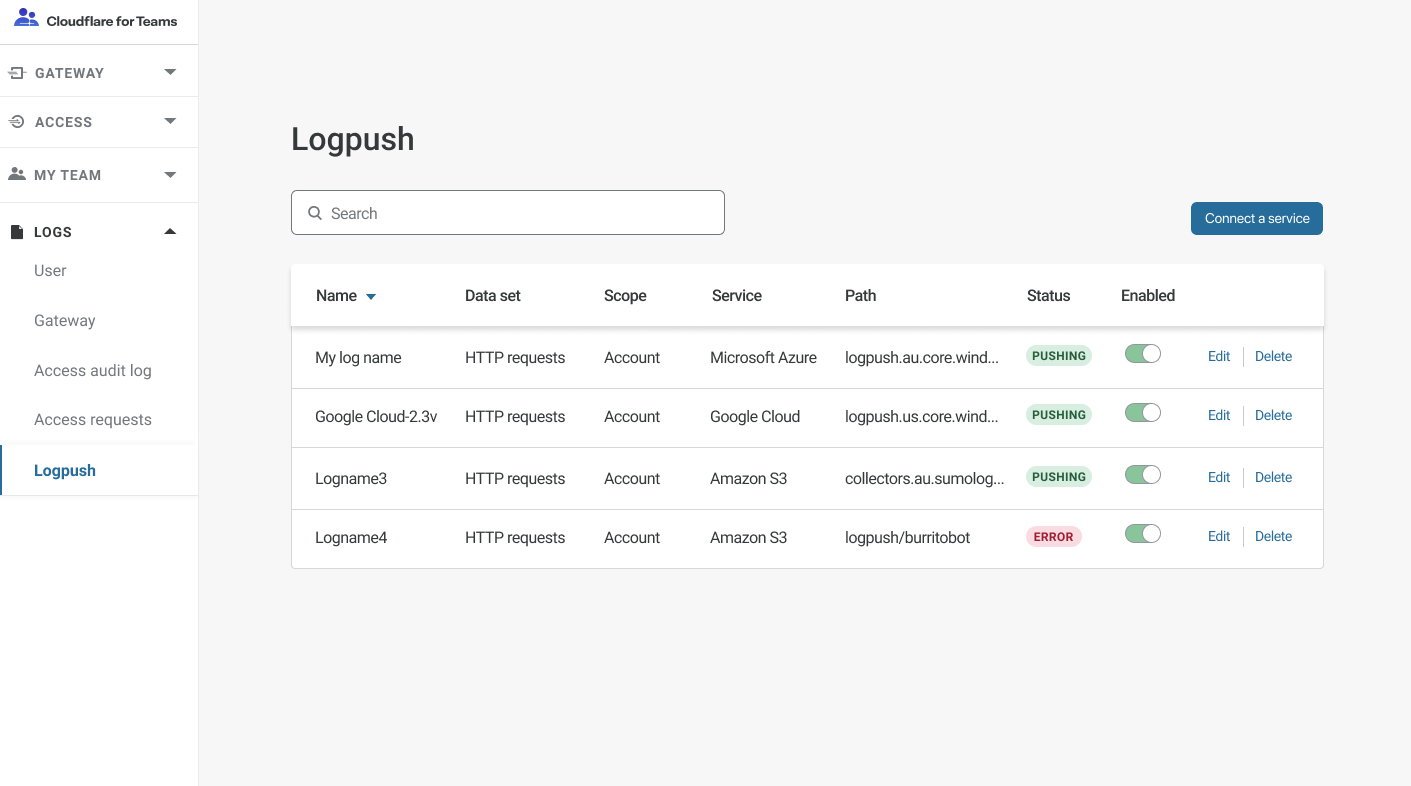The width and height of the screenshot is (1411, 786).
Task: Click the 'Logname4' name cell
Action: pyautogui.click(x=351, y=537)
